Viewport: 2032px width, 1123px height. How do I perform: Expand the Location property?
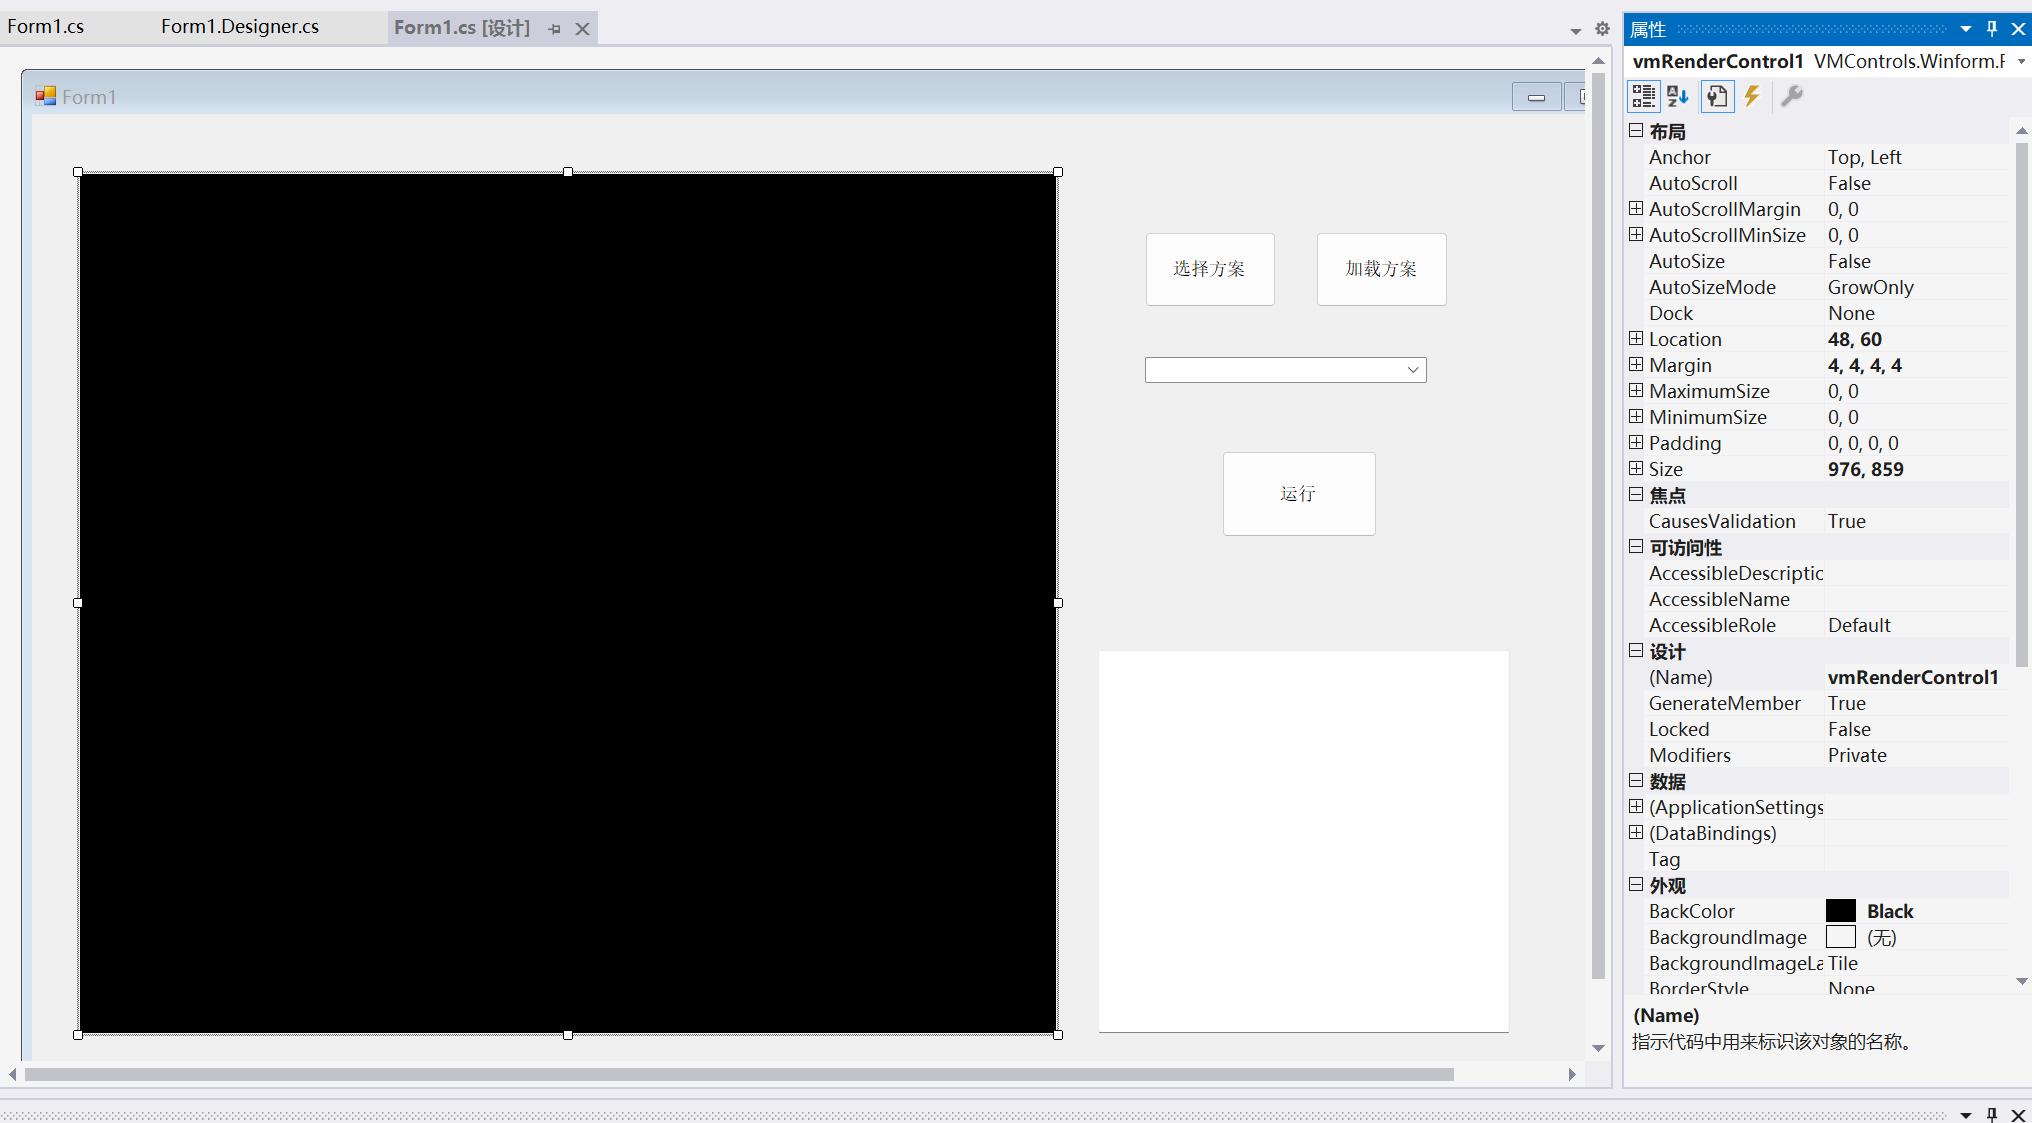pos(1636,339)
